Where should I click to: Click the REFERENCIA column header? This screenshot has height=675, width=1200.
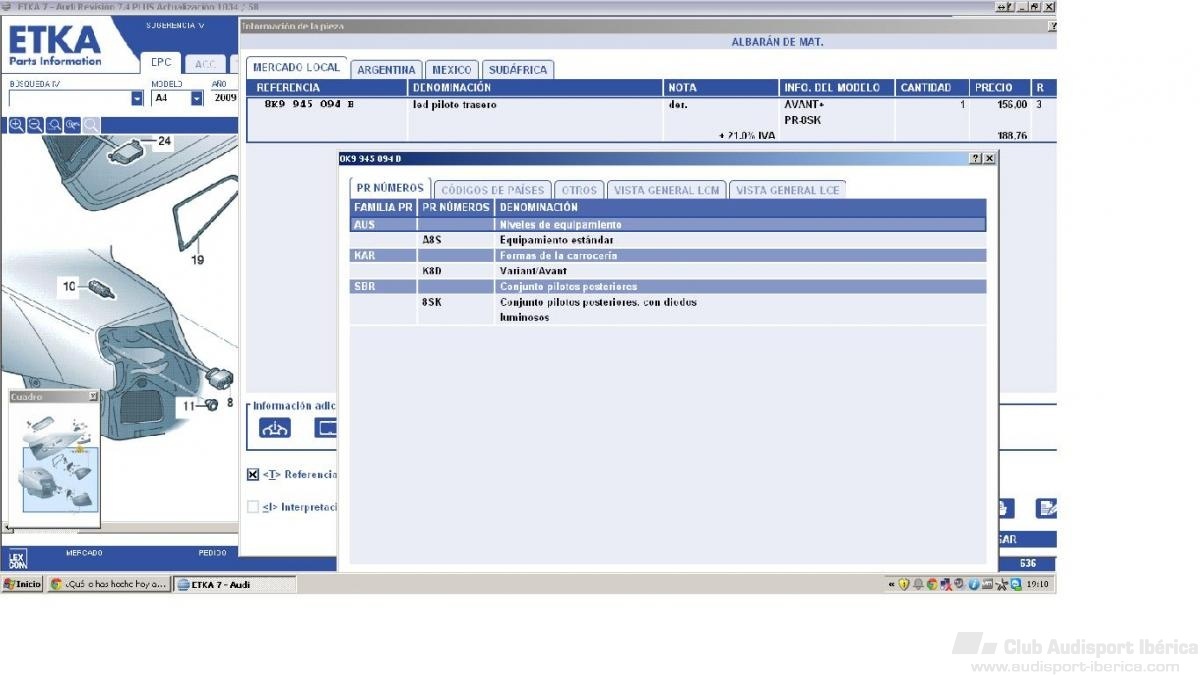pyautogui.click(x=328, y=88)
